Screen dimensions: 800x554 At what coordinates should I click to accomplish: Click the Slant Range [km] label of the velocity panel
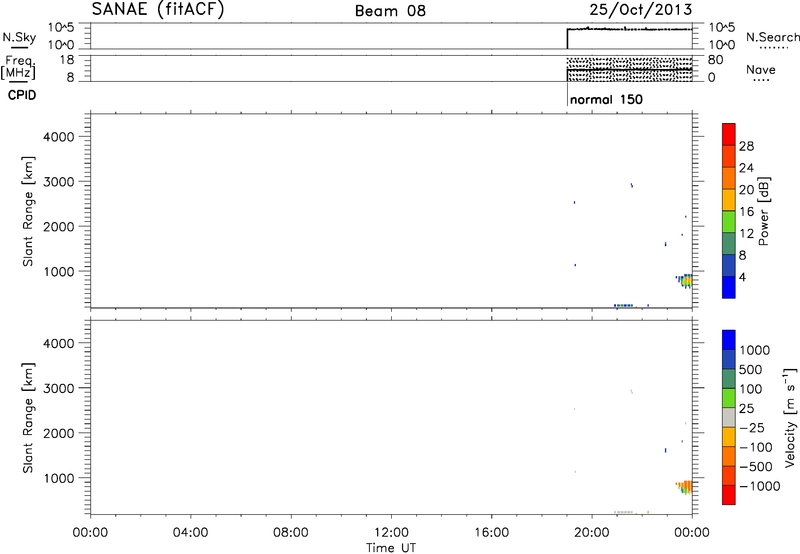pos(28,418)
